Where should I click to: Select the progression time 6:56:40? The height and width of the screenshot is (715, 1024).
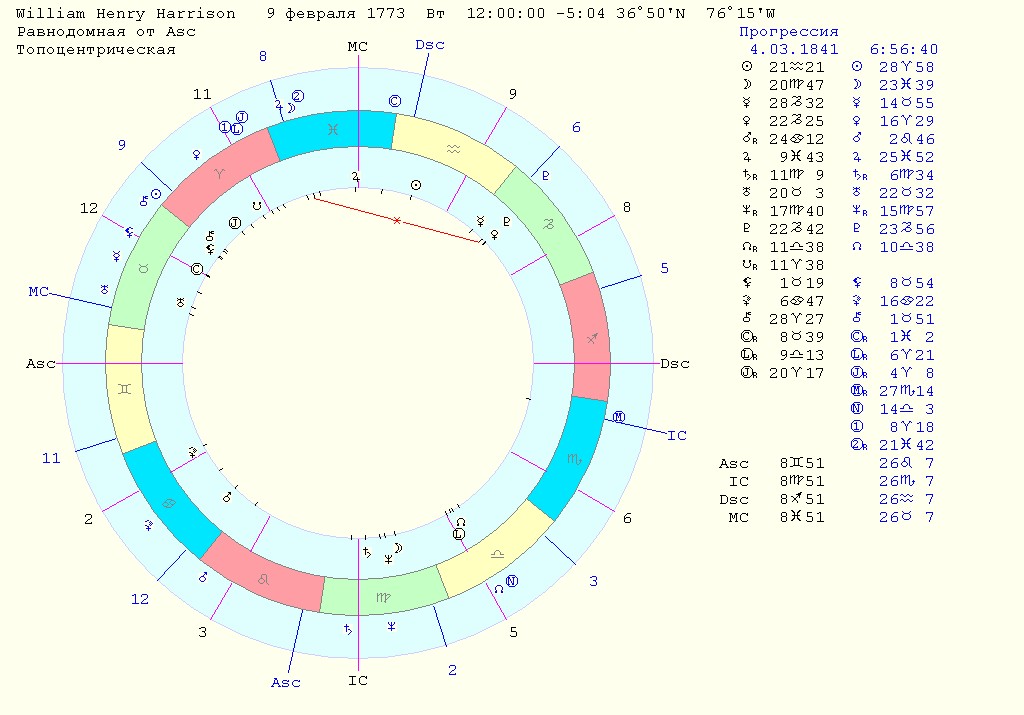point(904,50)
